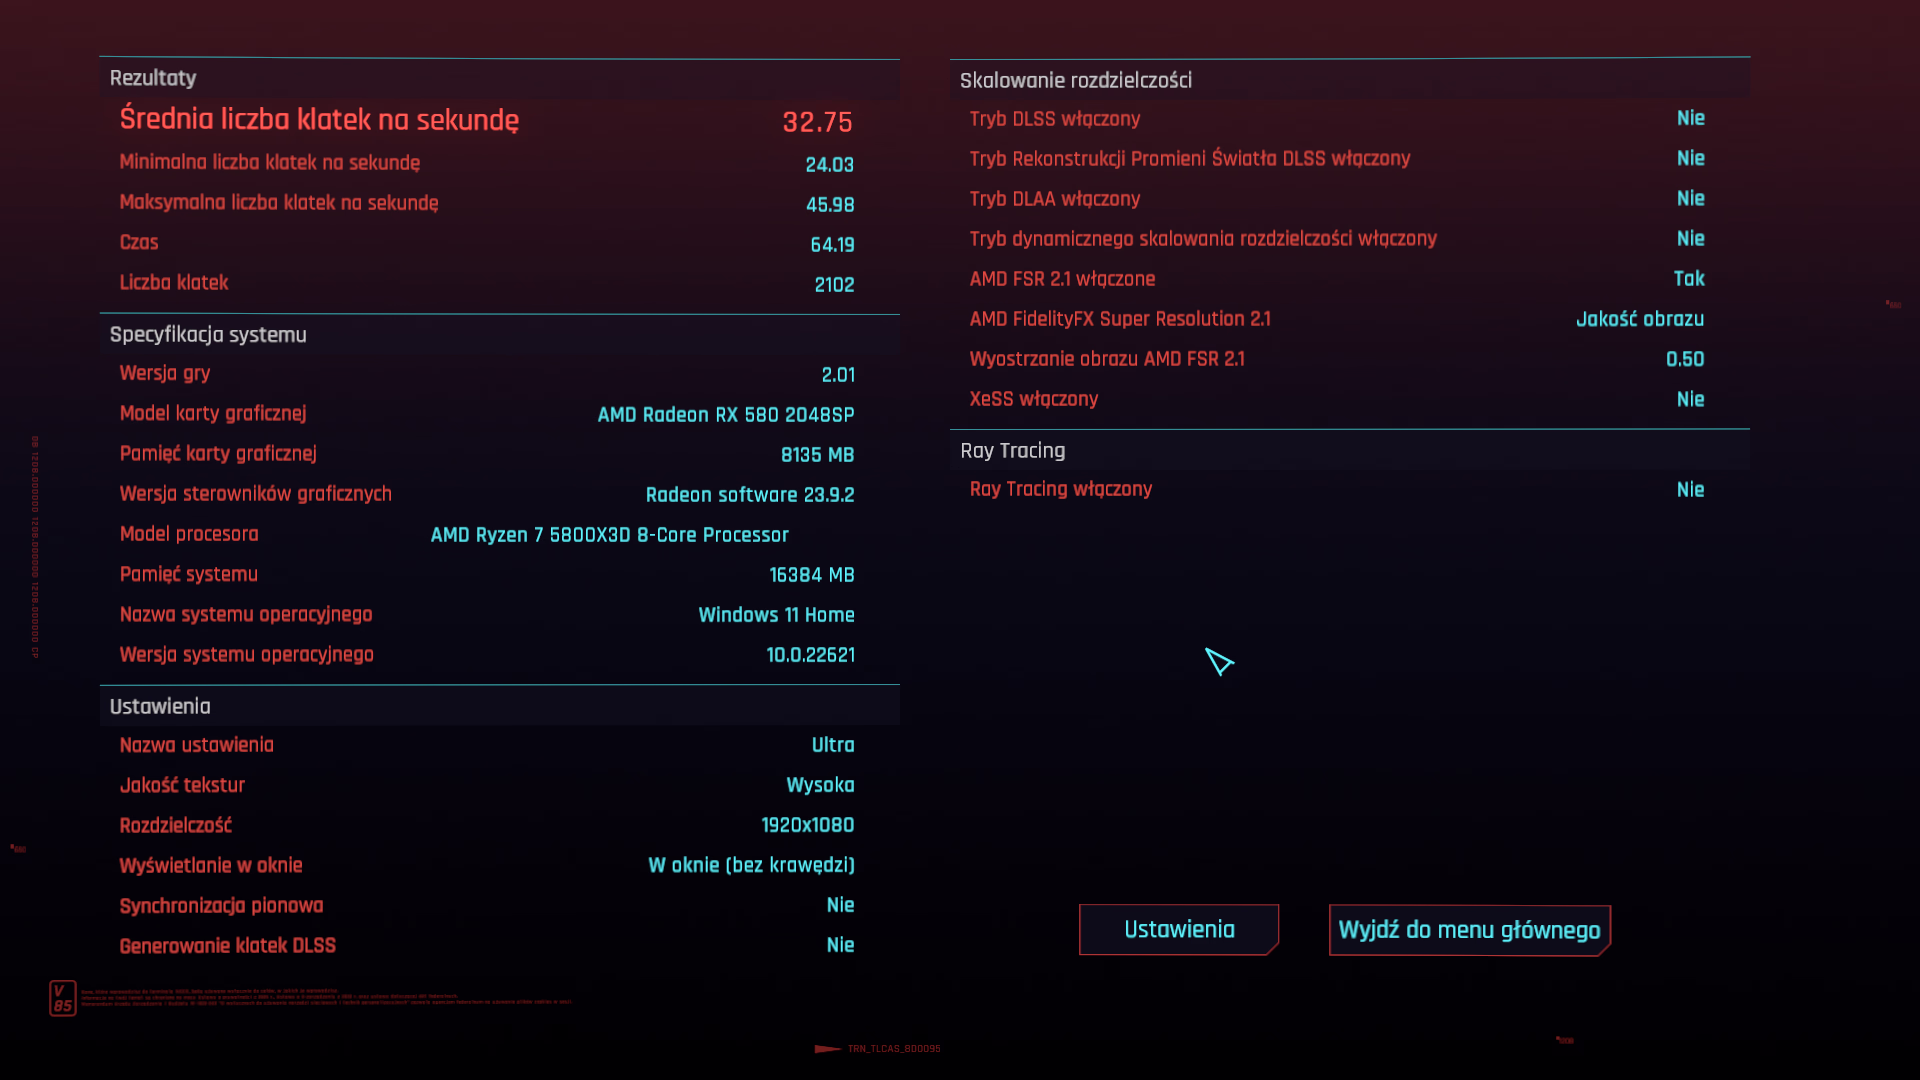Click the Synchronizacja pionowa Nie value
1920x1080 pixels.
tap(839, 905)
